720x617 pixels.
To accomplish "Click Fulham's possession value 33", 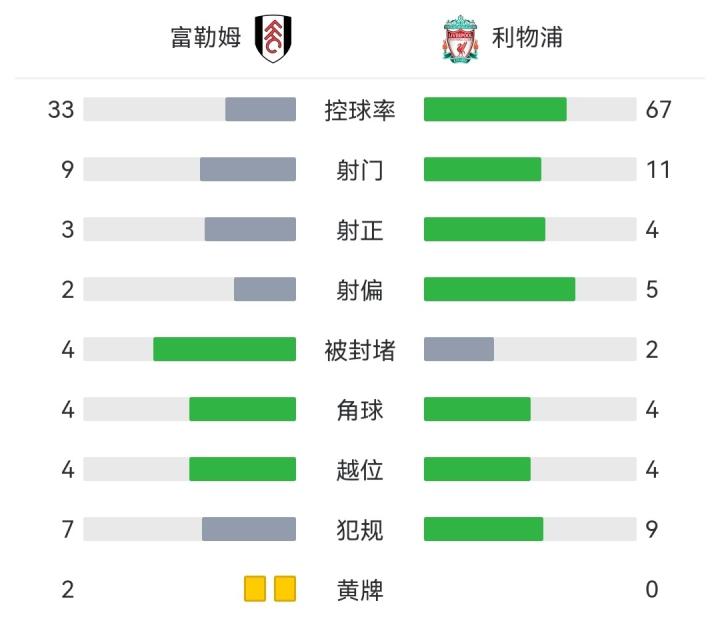I will 61,110.
